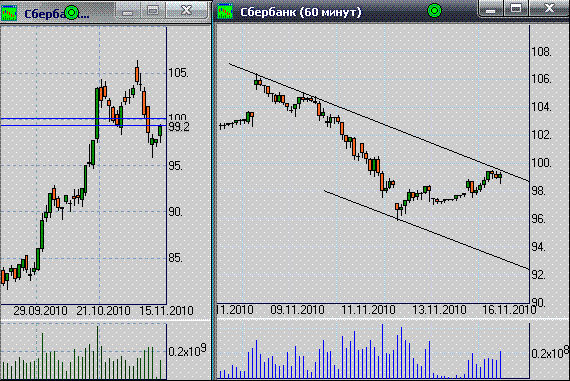Click the 09.11.2010 date label on the 60 минут chart
Image resolution: width=570 pixels, height=381 pixels.
click(297, 310)
